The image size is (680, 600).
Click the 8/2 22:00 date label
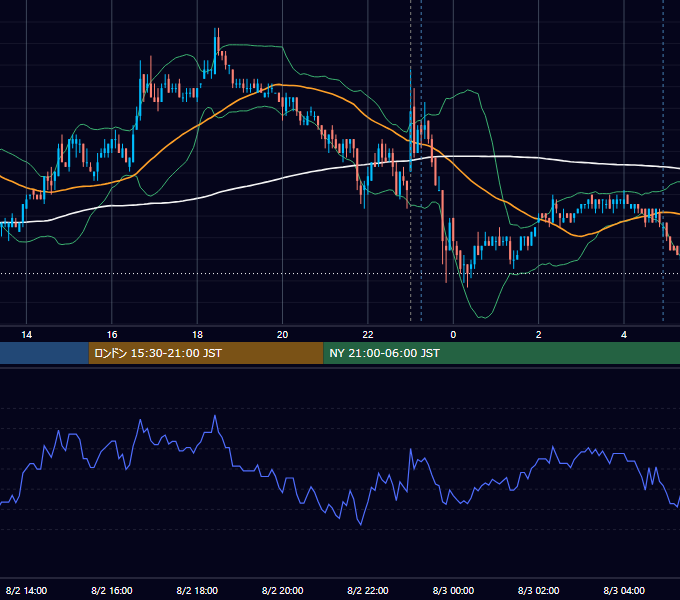(x=368, y=590)
